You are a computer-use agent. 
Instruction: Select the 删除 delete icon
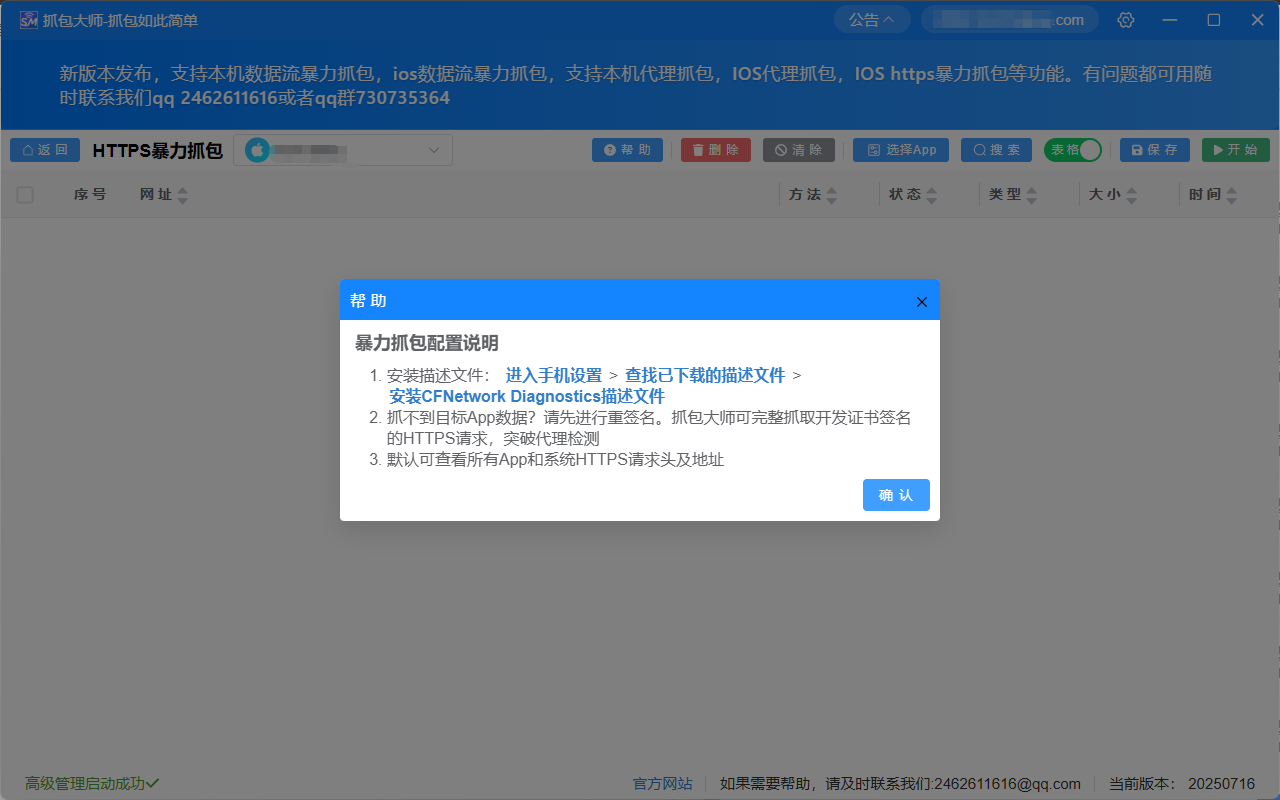tap(715, 149)
